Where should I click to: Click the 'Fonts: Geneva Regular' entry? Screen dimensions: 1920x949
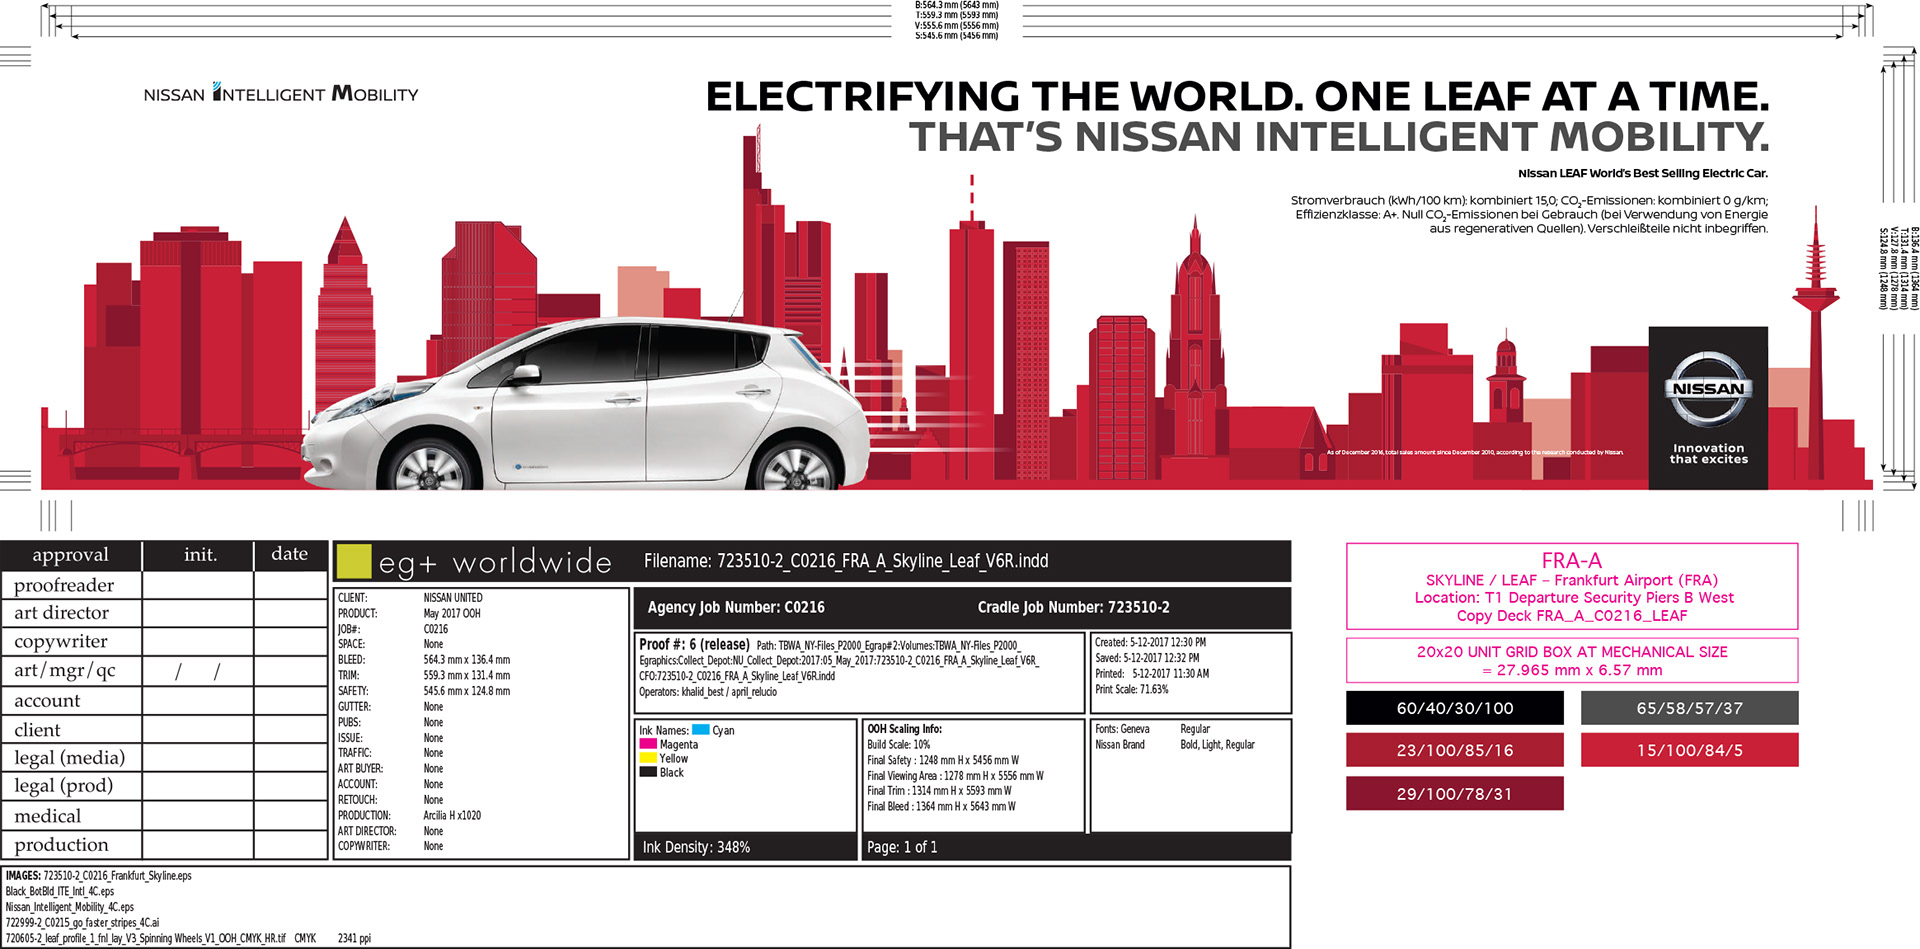coord(1152,729)
